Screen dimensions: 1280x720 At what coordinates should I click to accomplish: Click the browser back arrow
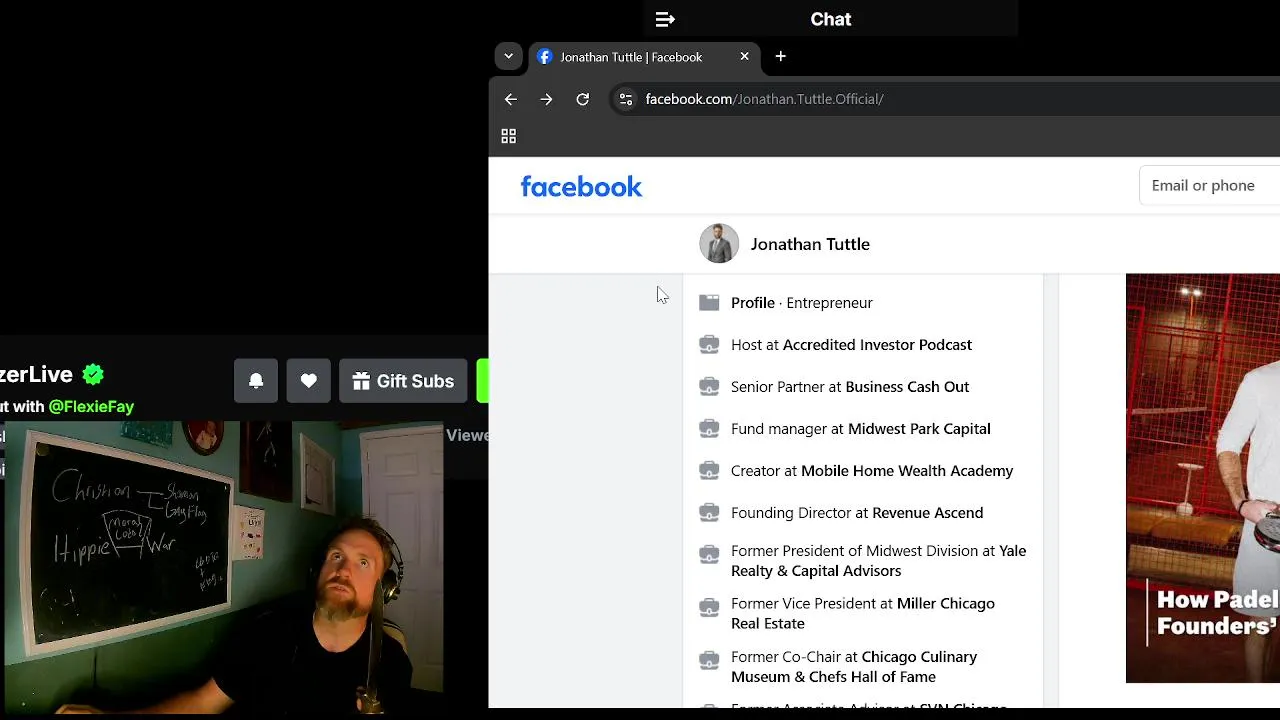[511, 99]
